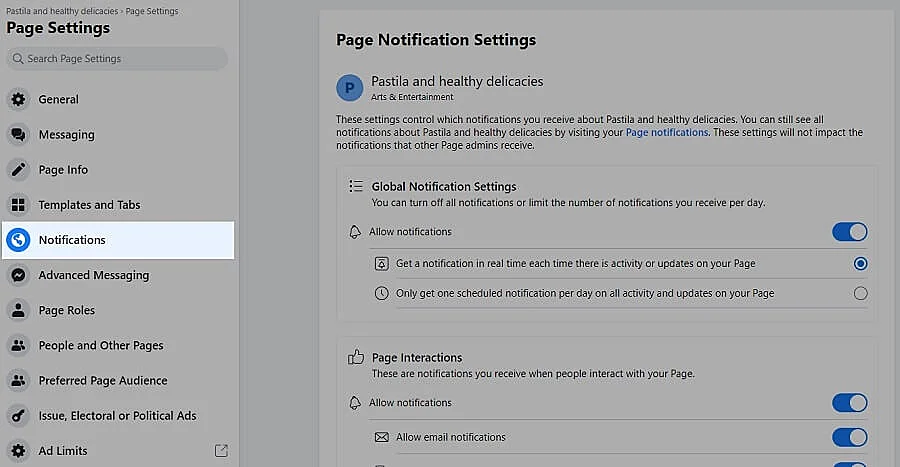Click the Page Info pencil icon

coord(18,170)
